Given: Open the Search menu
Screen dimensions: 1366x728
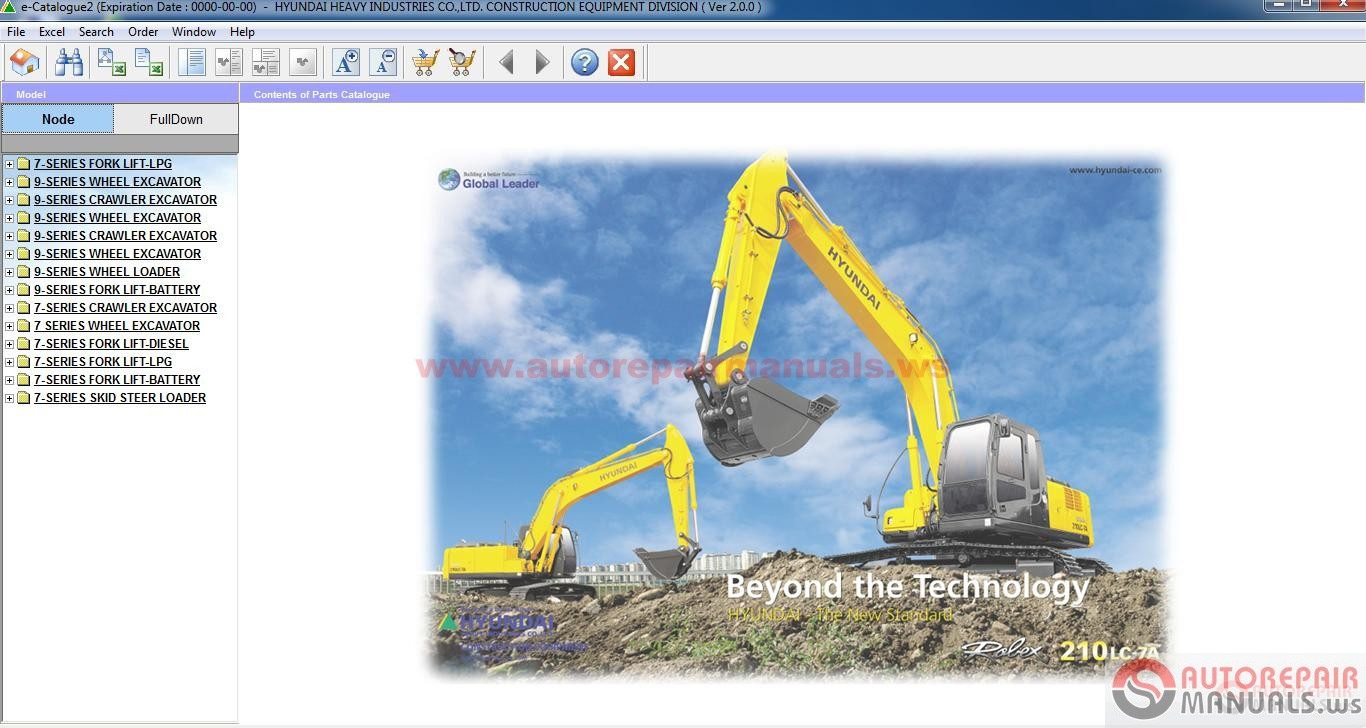Looking at the screenshot, I should click(x=96, y=32).
